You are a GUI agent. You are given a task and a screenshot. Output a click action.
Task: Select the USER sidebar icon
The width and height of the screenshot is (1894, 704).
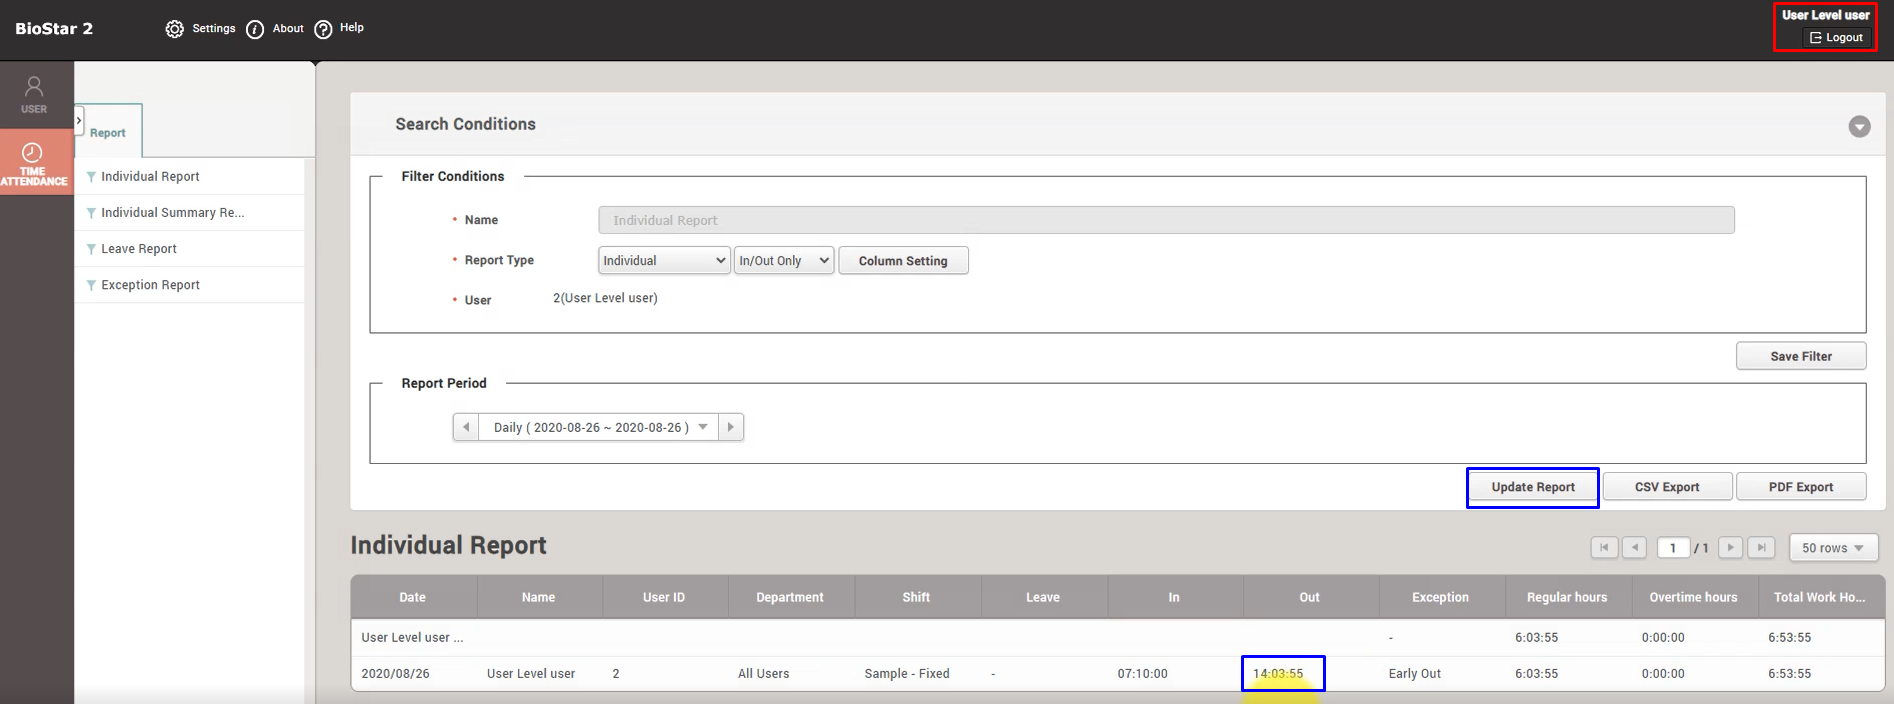point(34,95)
